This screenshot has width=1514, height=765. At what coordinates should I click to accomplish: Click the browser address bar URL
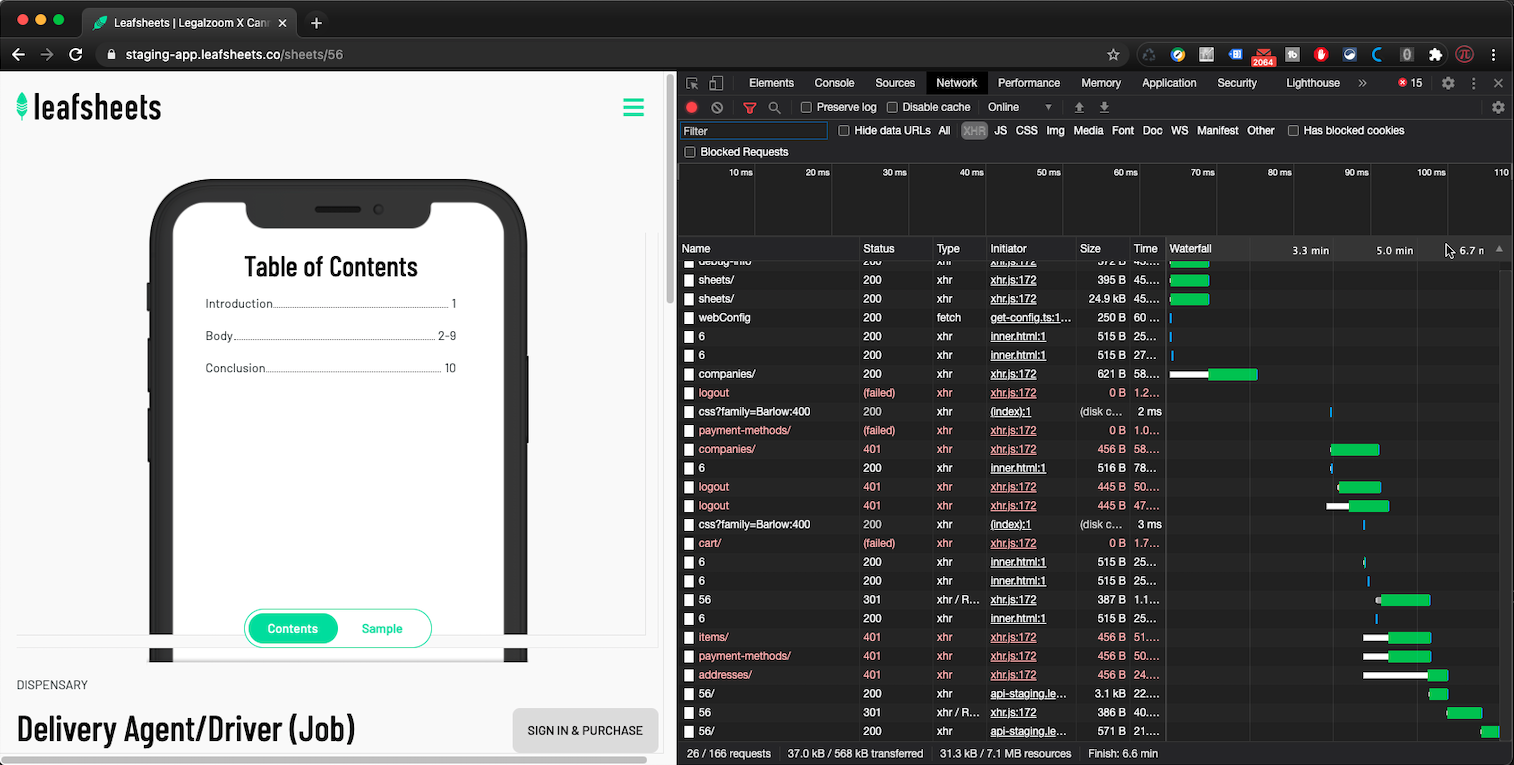coord(234,54)
